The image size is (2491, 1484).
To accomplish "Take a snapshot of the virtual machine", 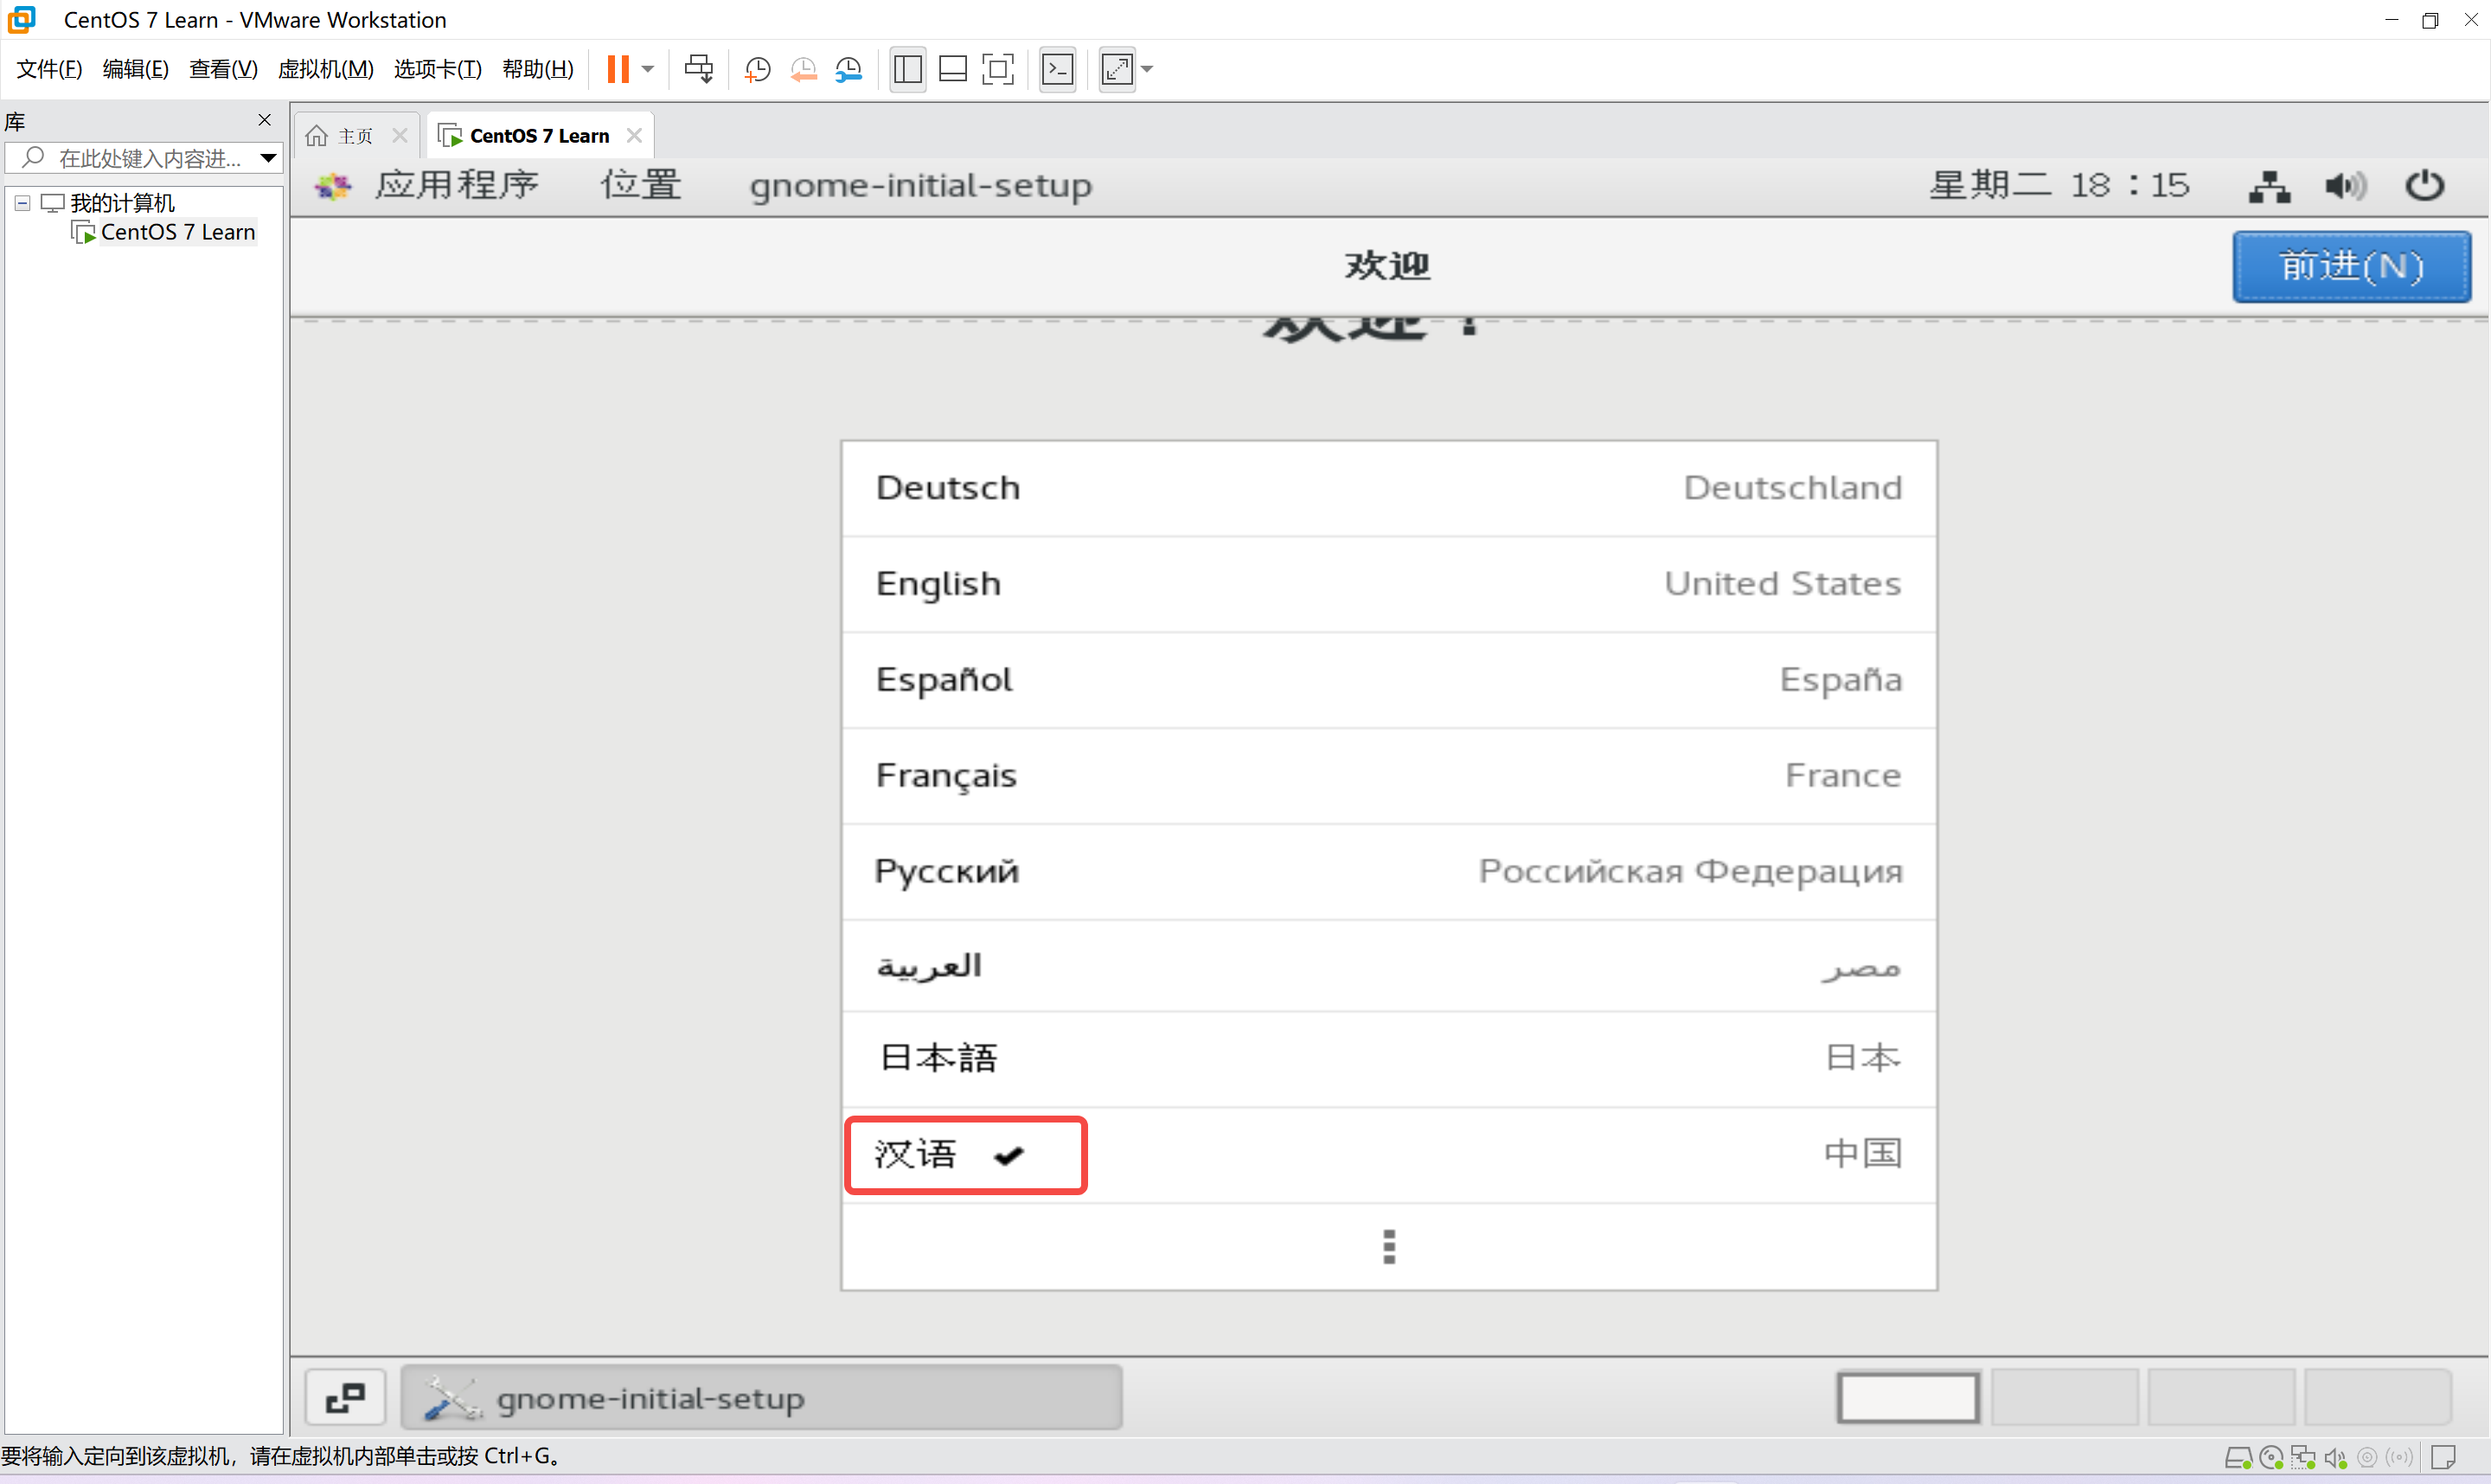I will click(758, 69).
